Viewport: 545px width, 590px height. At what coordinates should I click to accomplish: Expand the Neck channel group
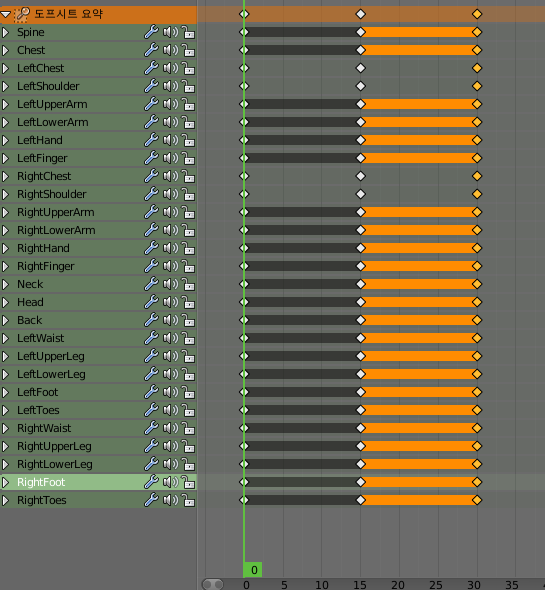pyautogui.click(x=6, y=284)
